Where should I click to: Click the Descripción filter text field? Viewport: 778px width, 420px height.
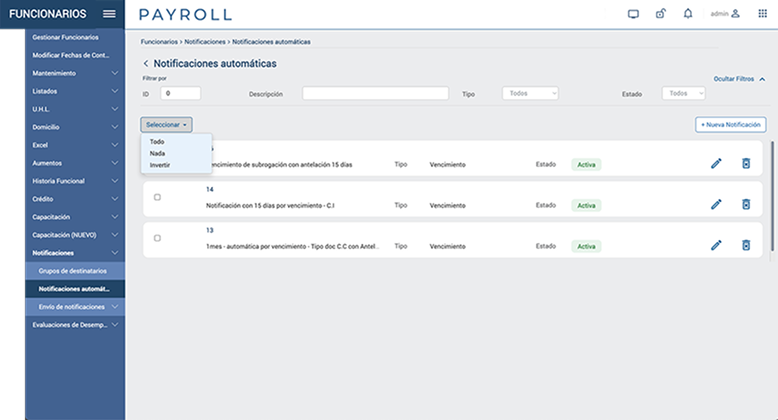[x=375, y=93]
